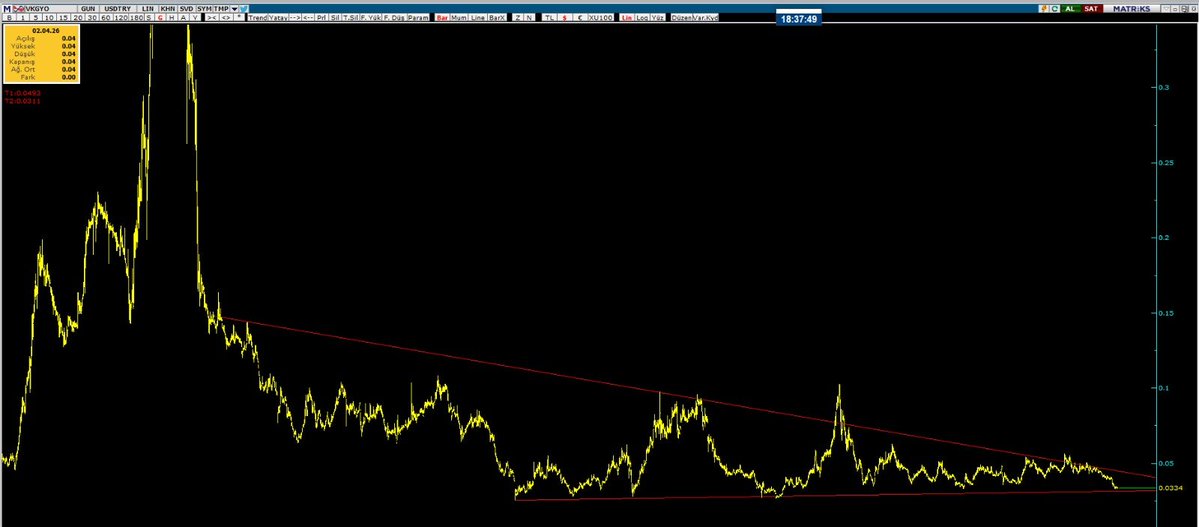Click the <-- left arrow tool
The width and height of the screenshot is (1199, 527).
pos(308,17)
